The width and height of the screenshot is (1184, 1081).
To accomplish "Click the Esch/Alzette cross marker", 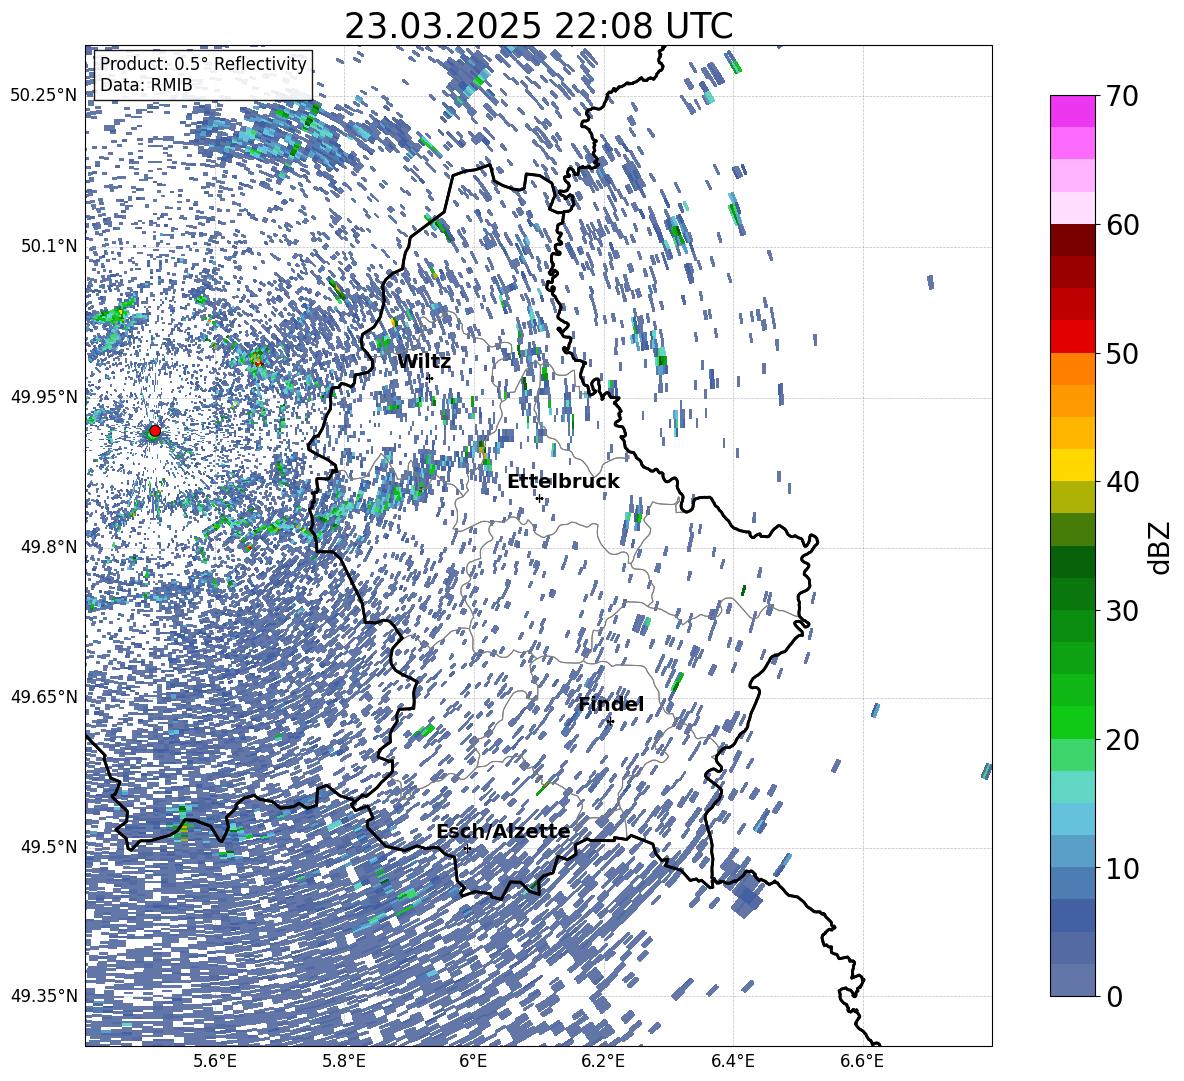I will [x=467, y=848].
